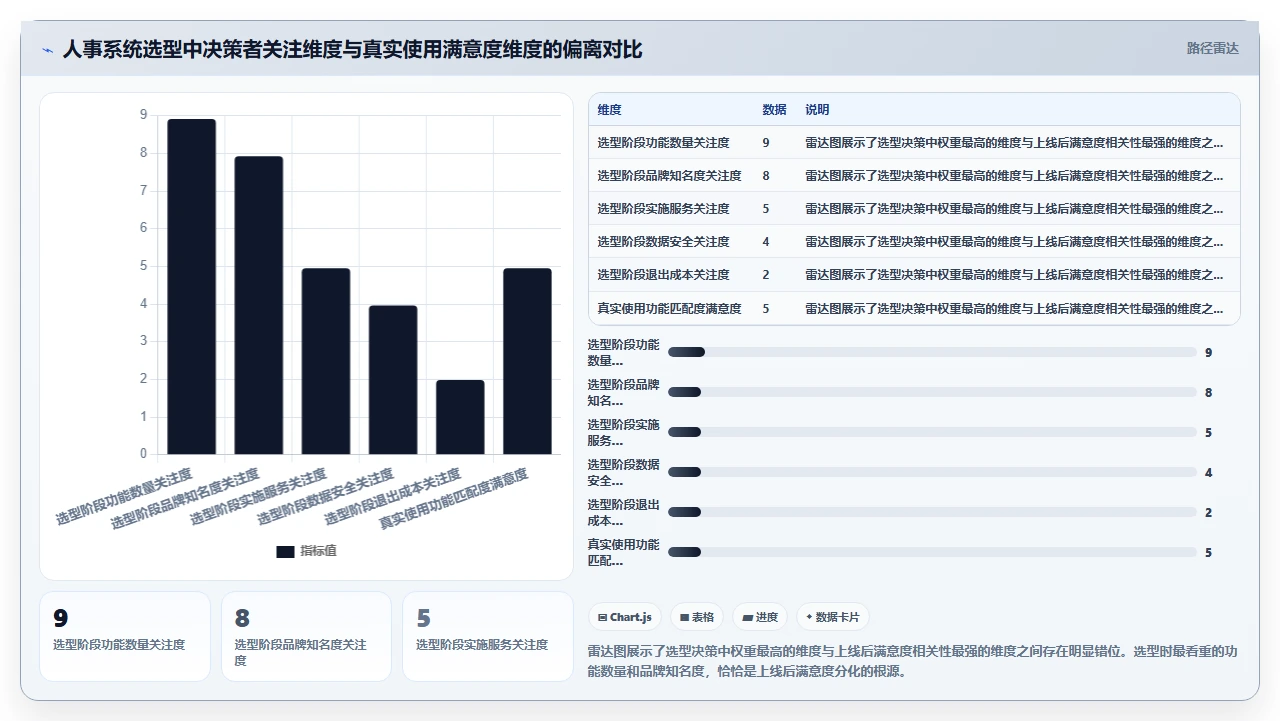
Task: Toggle the 指标值 legend swatch in chart
Action: tap(285, 551)
